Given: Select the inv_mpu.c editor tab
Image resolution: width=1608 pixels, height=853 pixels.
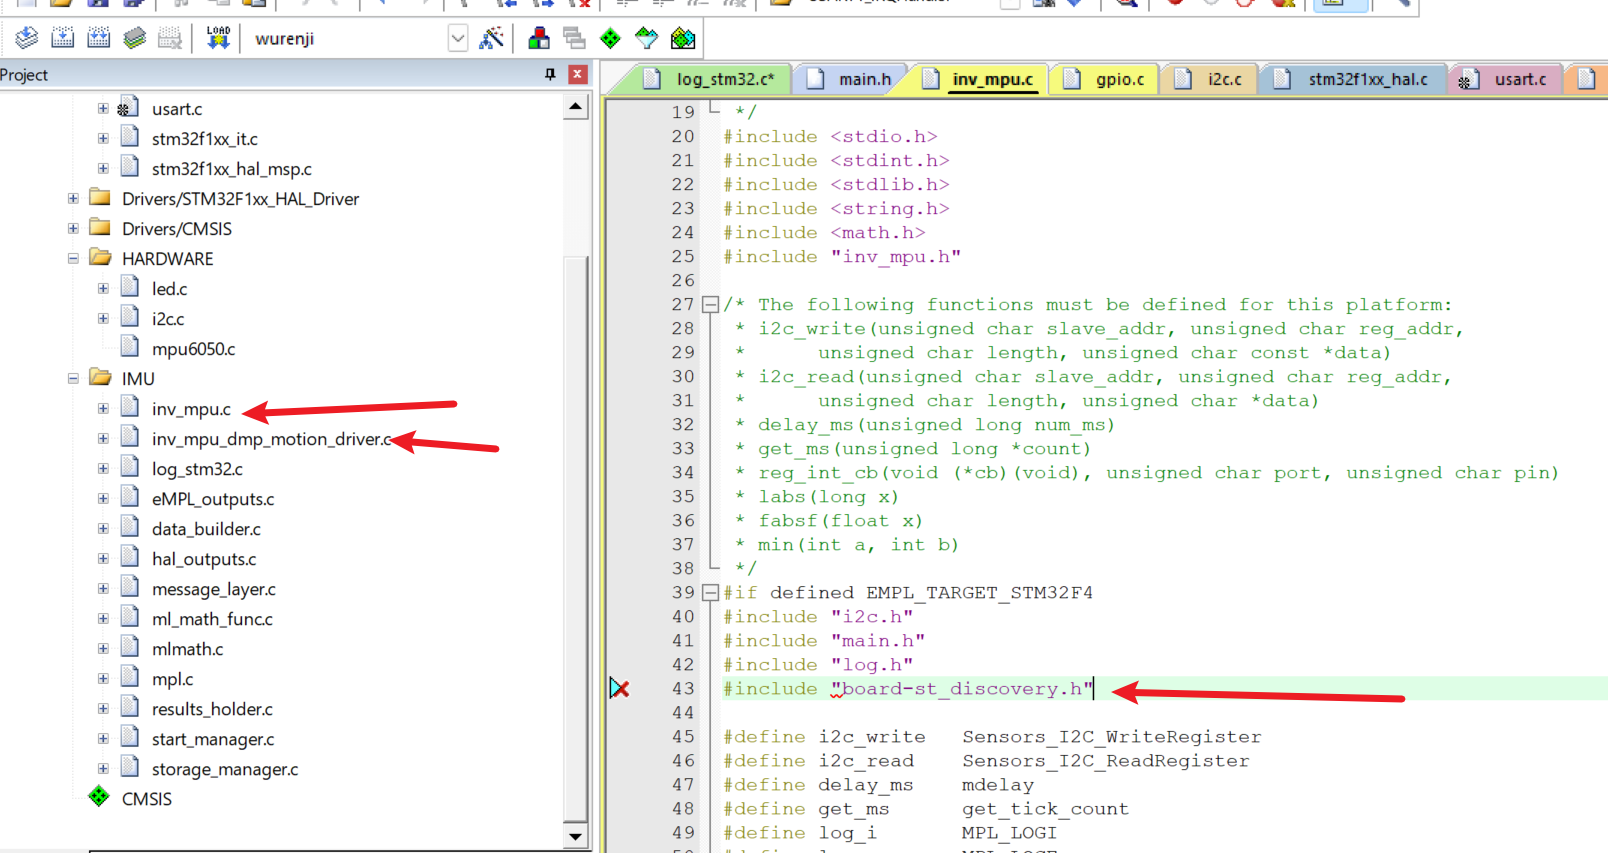Looking at the screenshot, I should tap(978, 79).
